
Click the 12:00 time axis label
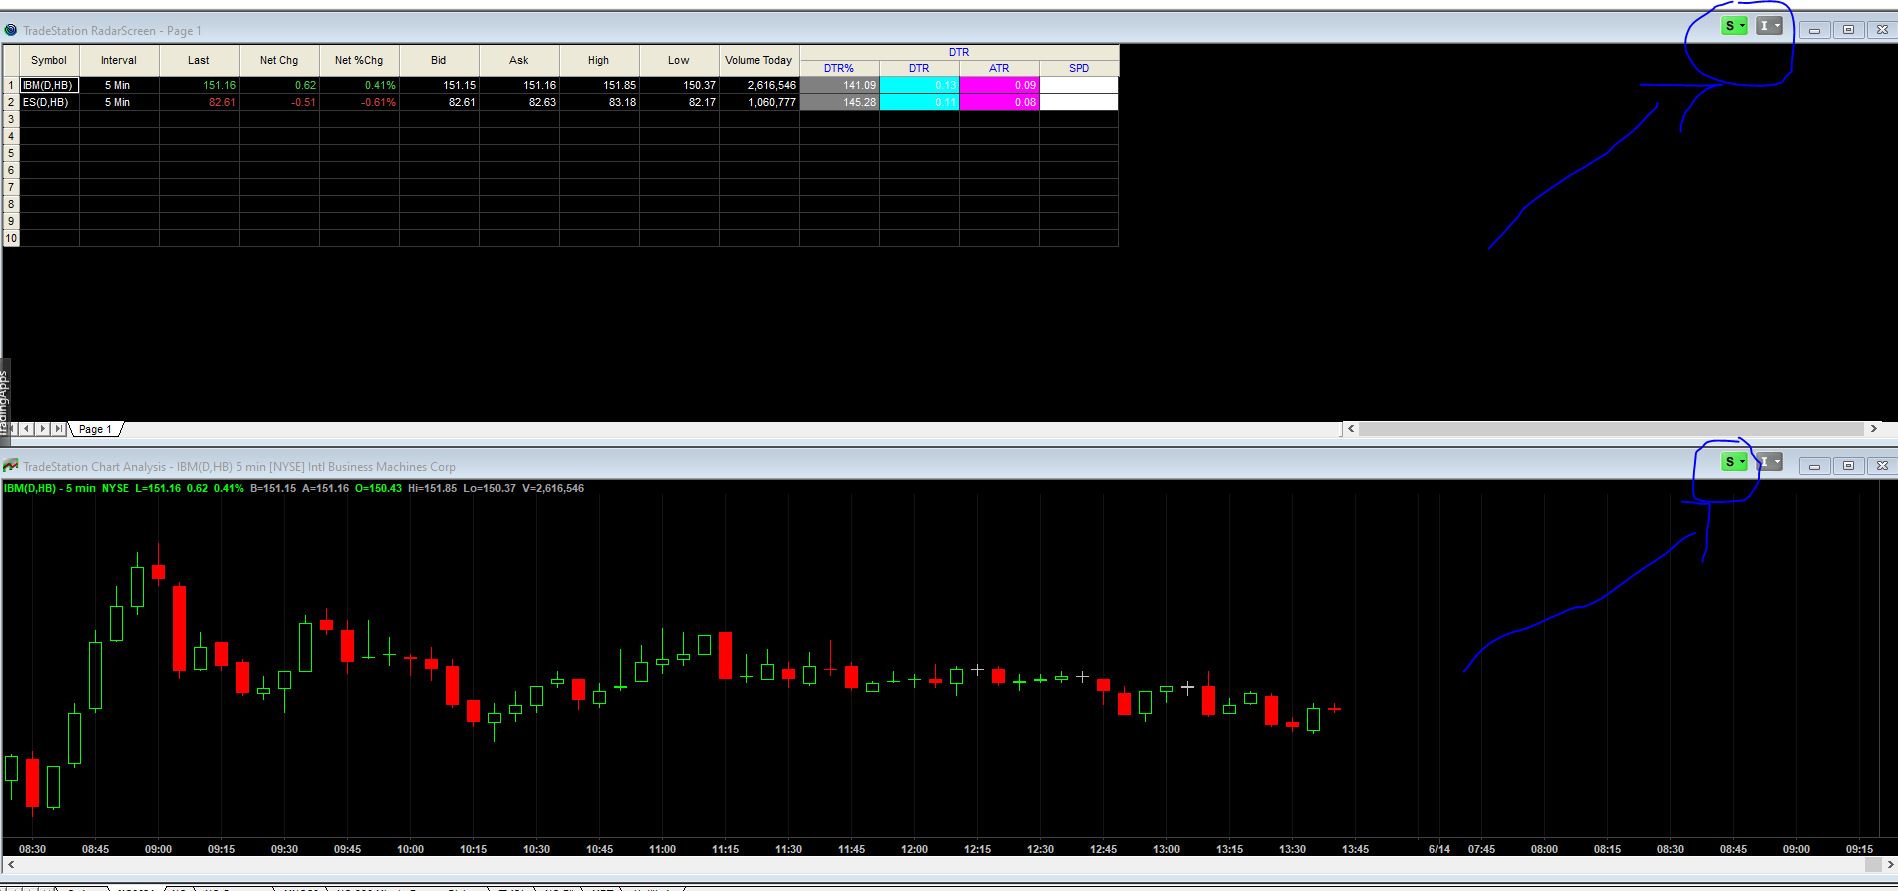click(x=914, y=849)
